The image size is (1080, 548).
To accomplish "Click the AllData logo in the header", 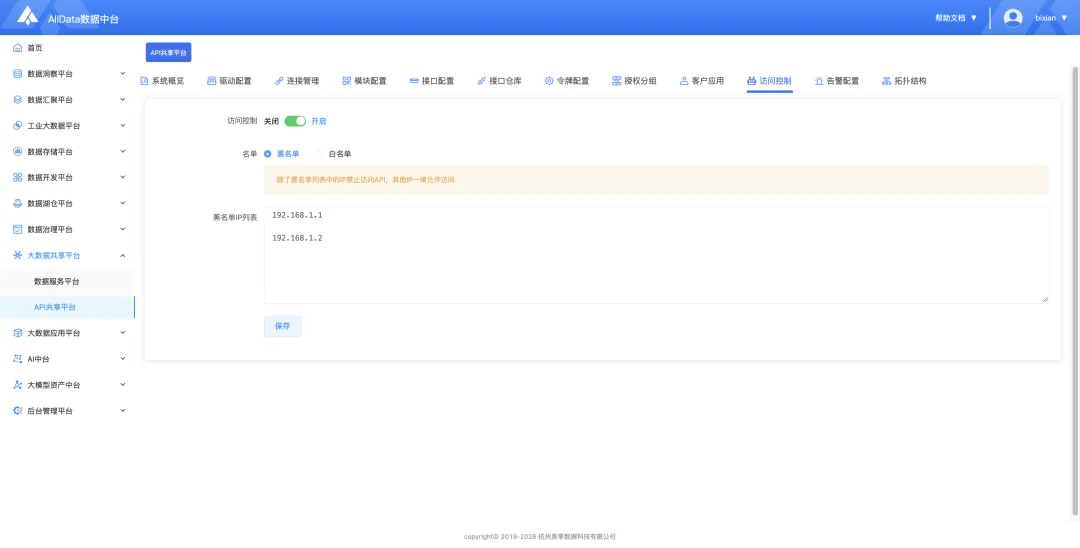I will tap(28, 16).
